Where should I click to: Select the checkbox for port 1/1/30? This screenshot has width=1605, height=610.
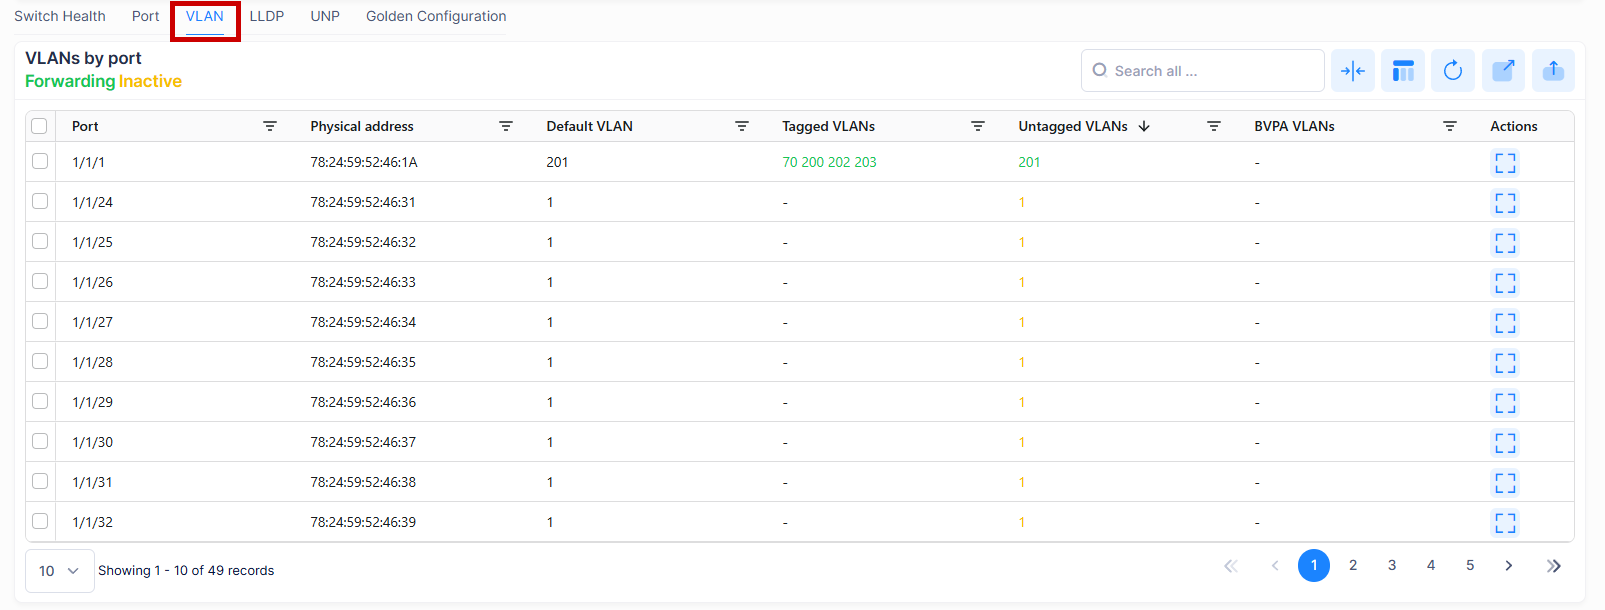pyautogui.click(x=40, y=442)
